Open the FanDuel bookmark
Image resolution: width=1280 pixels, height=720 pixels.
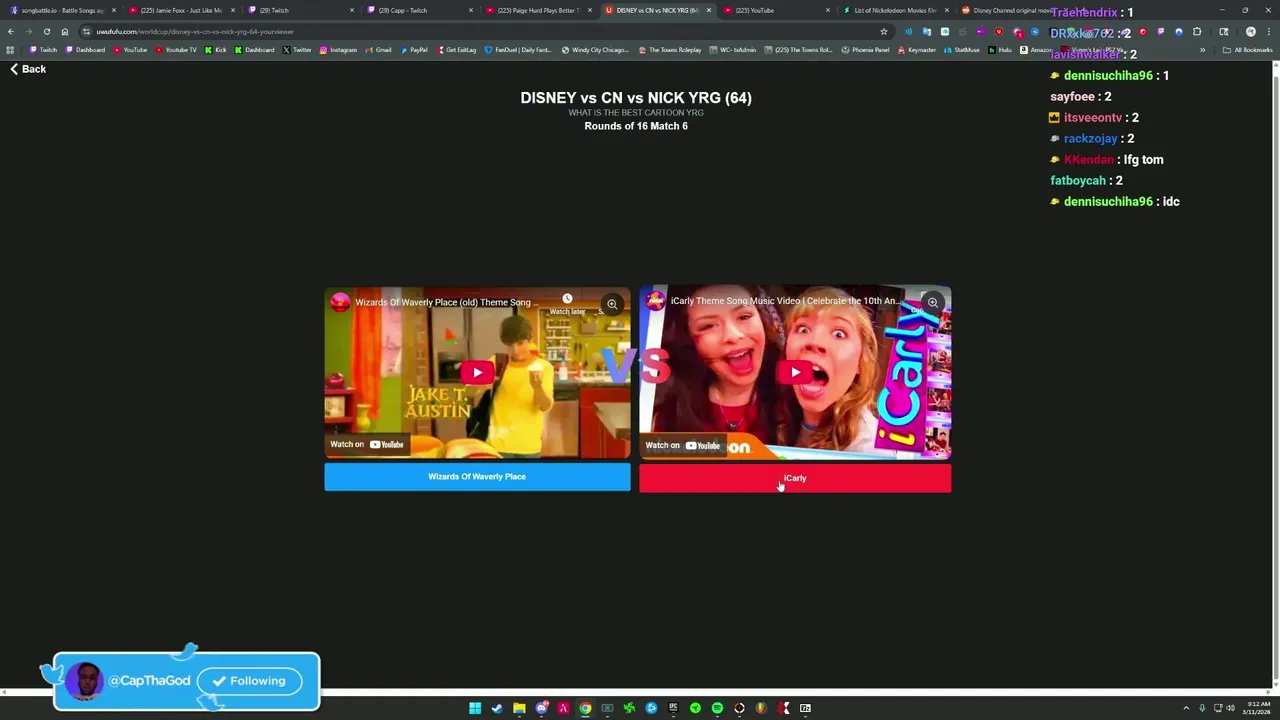coord(518,50)
